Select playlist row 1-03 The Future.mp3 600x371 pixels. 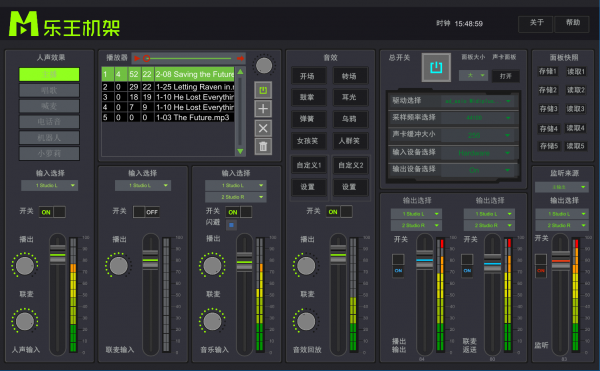click(168, 117)
